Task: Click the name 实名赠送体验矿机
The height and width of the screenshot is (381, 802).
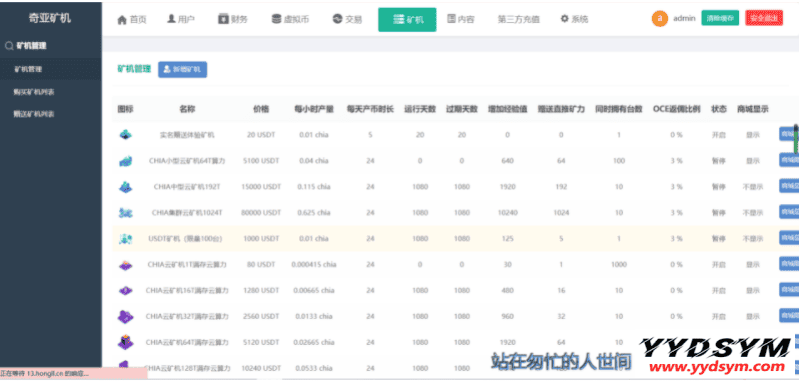Action: 187,135
